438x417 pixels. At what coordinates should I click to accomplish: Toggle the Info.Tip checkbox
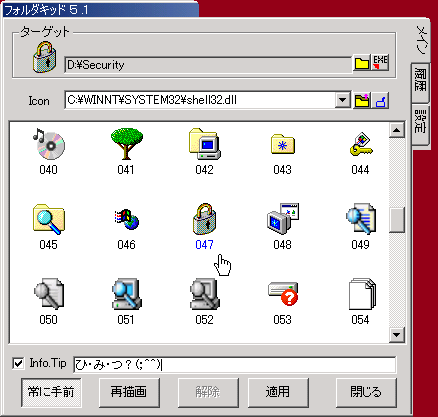click(x=18, y=363)
